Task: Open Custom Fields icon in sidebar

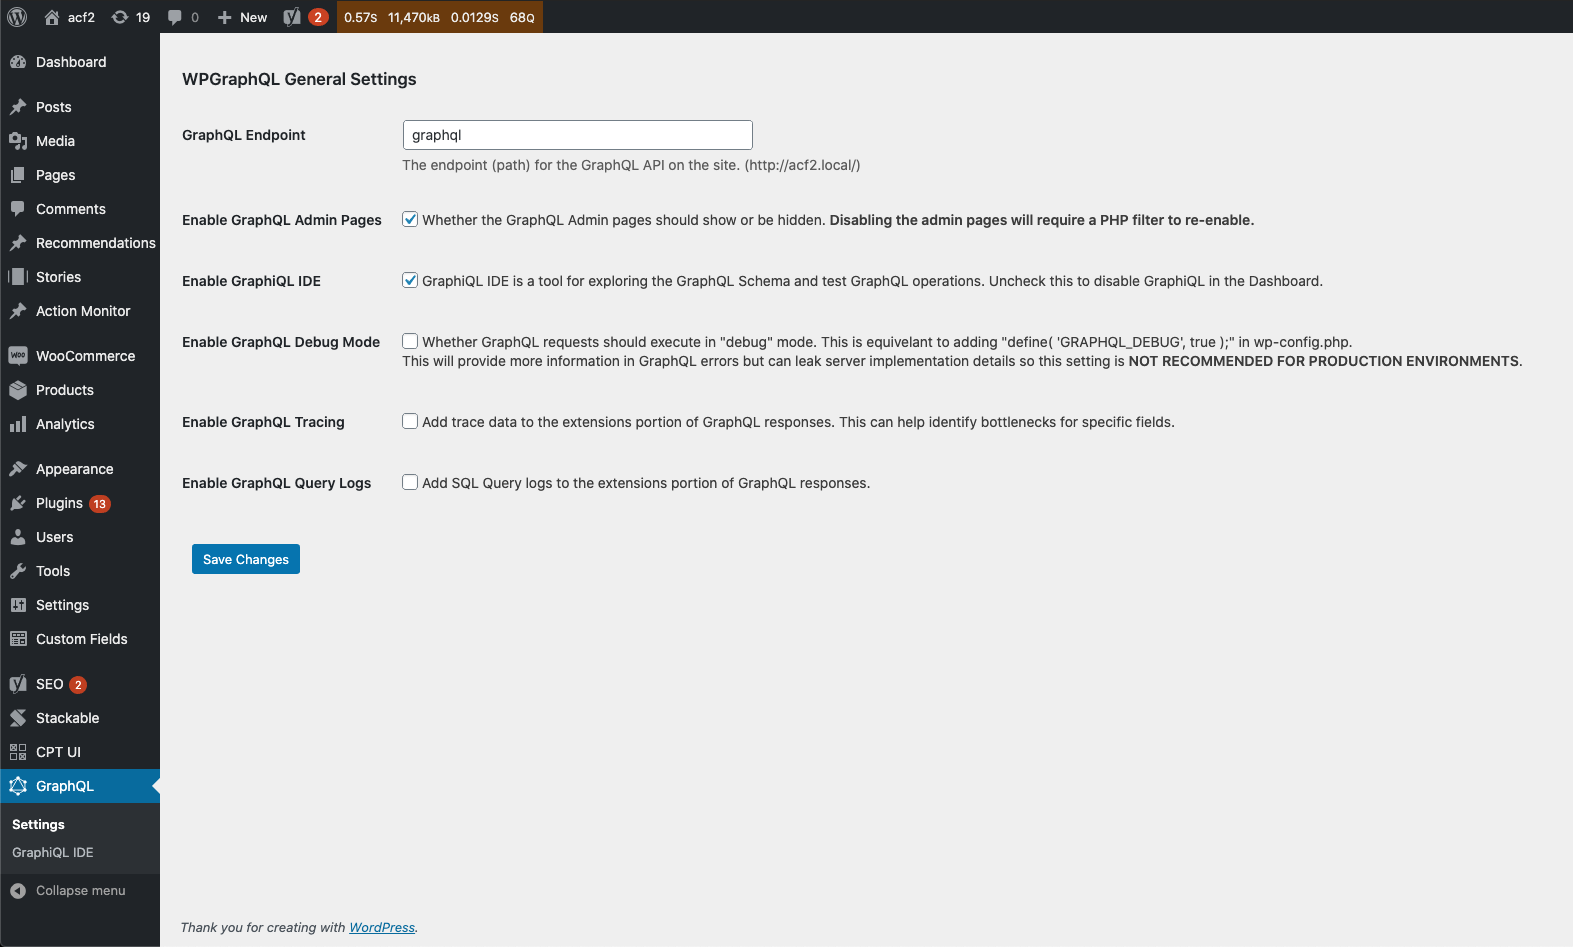Action: pos(18,639)
